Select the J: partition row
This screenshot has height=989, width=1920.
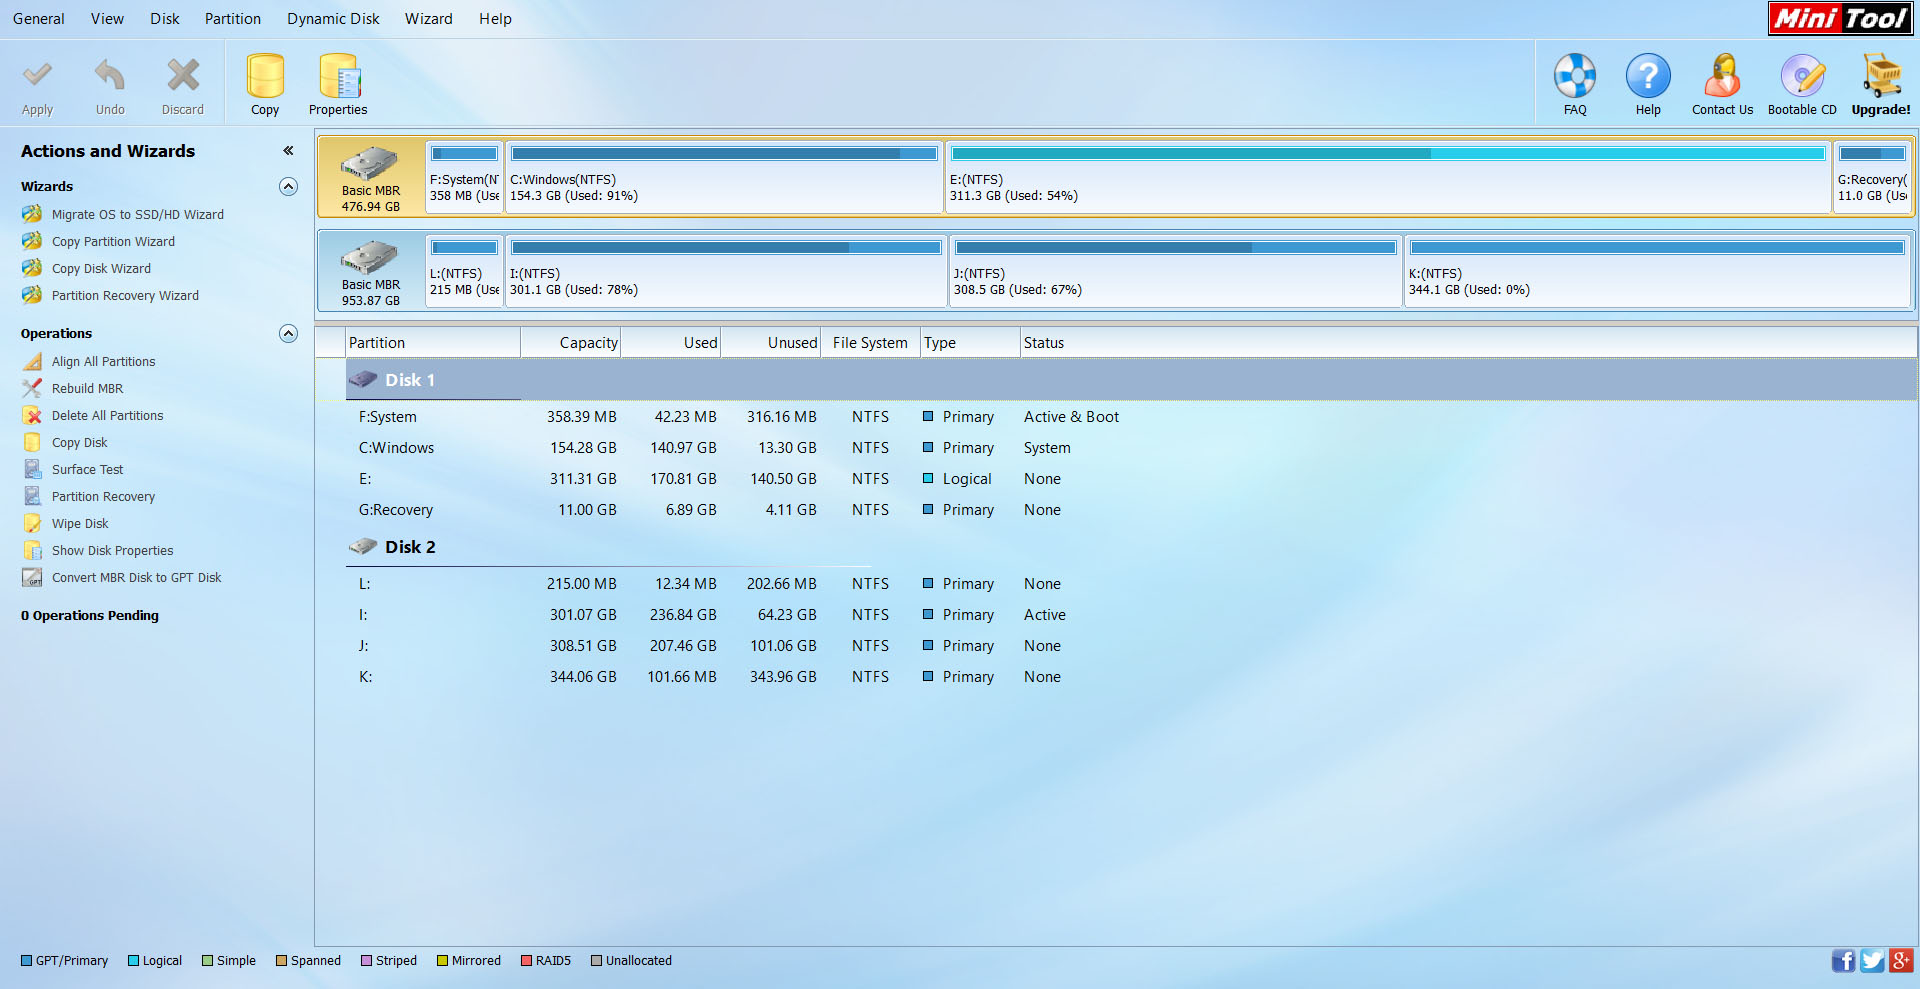click(1131, 646)
